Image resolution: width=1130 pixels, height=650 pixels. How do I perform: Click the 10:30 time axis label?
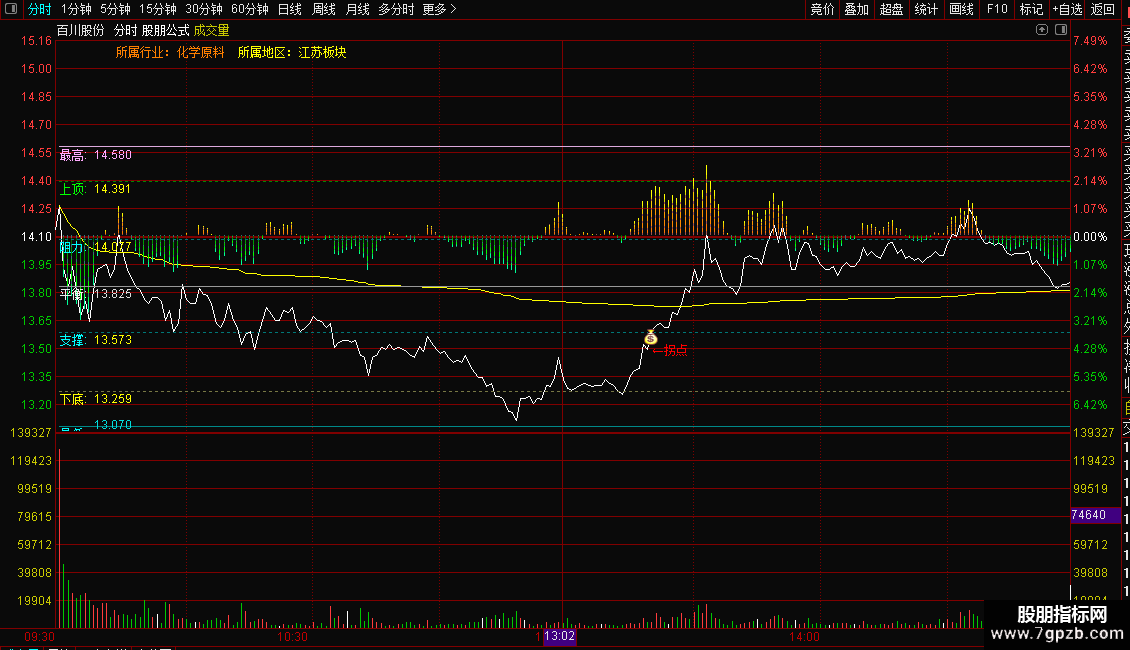click(x=293, y=636)
